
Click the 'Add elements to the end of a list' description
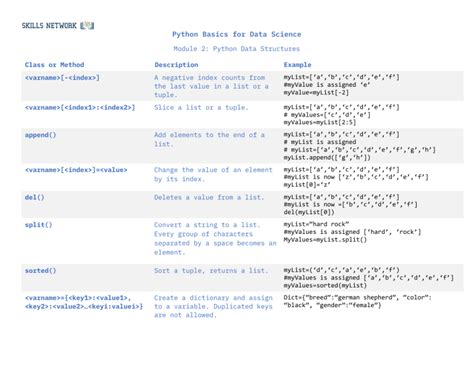pyautogui.click(x=209, y=139)
